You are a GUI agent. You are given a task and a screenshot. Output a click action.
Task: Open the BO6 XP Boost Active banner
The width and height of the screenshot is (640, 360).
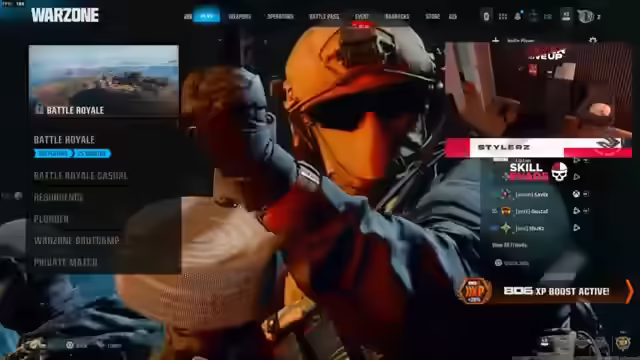(x=545, y=291)
